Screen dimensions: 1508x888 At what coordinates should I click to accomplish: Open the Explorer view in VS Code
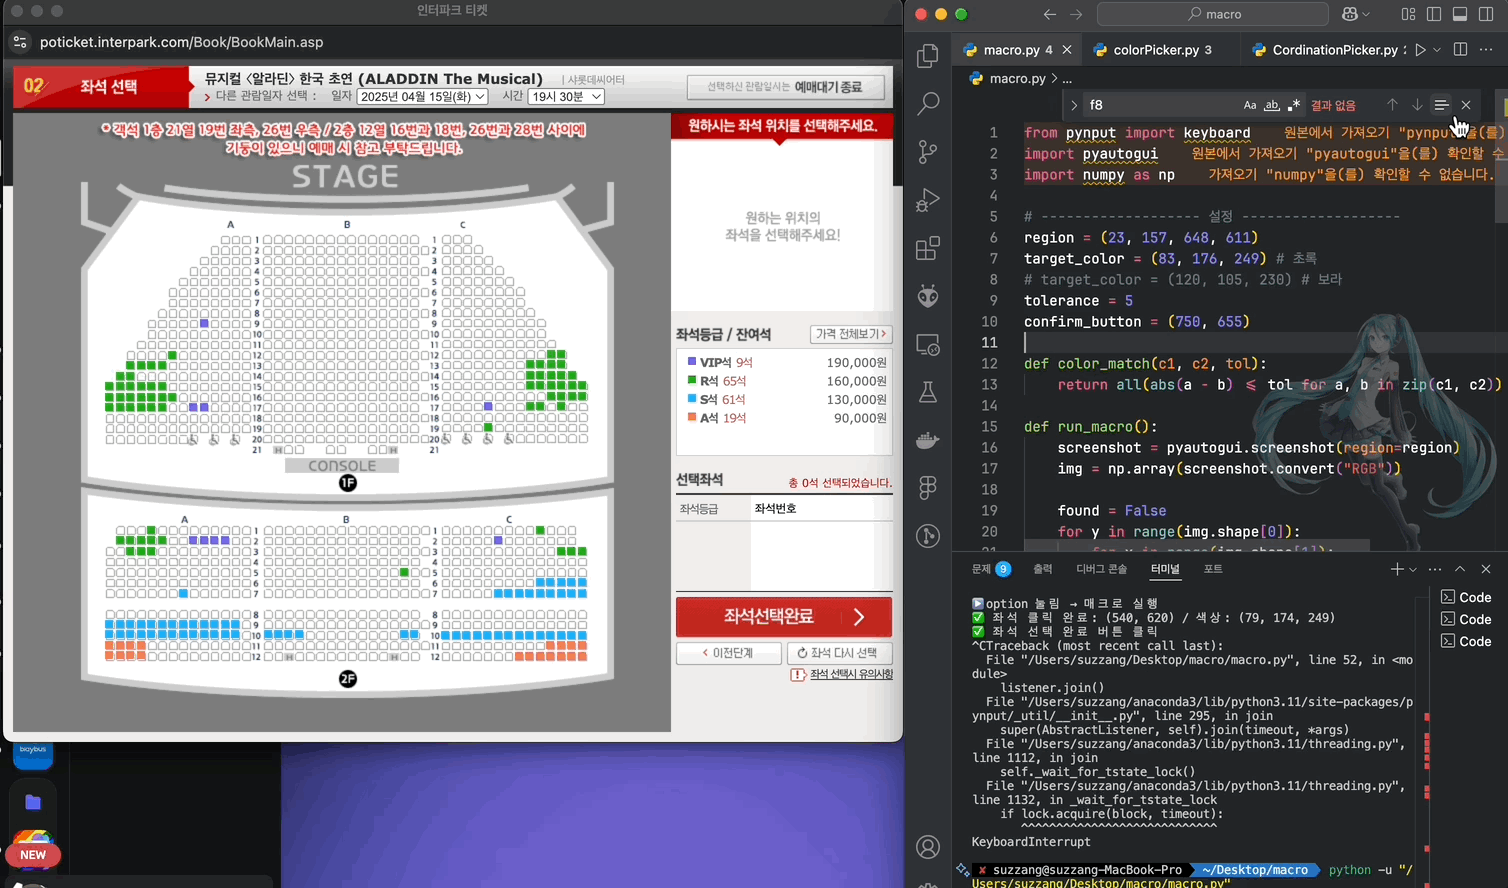(928, 56)
